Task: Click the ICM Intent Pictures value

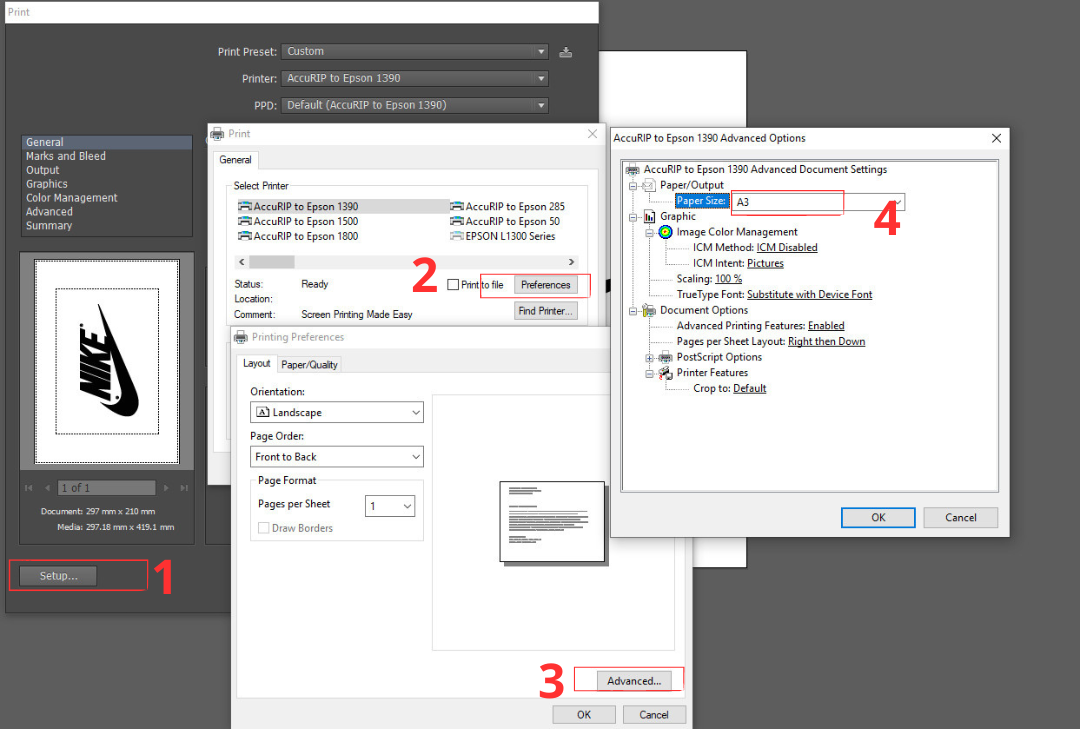Action: (765, 263)
